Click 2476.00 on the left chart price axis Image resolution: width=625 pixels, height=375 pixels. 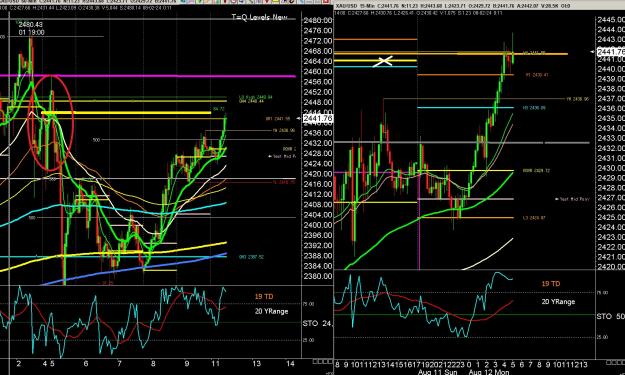tap(318, 31)
